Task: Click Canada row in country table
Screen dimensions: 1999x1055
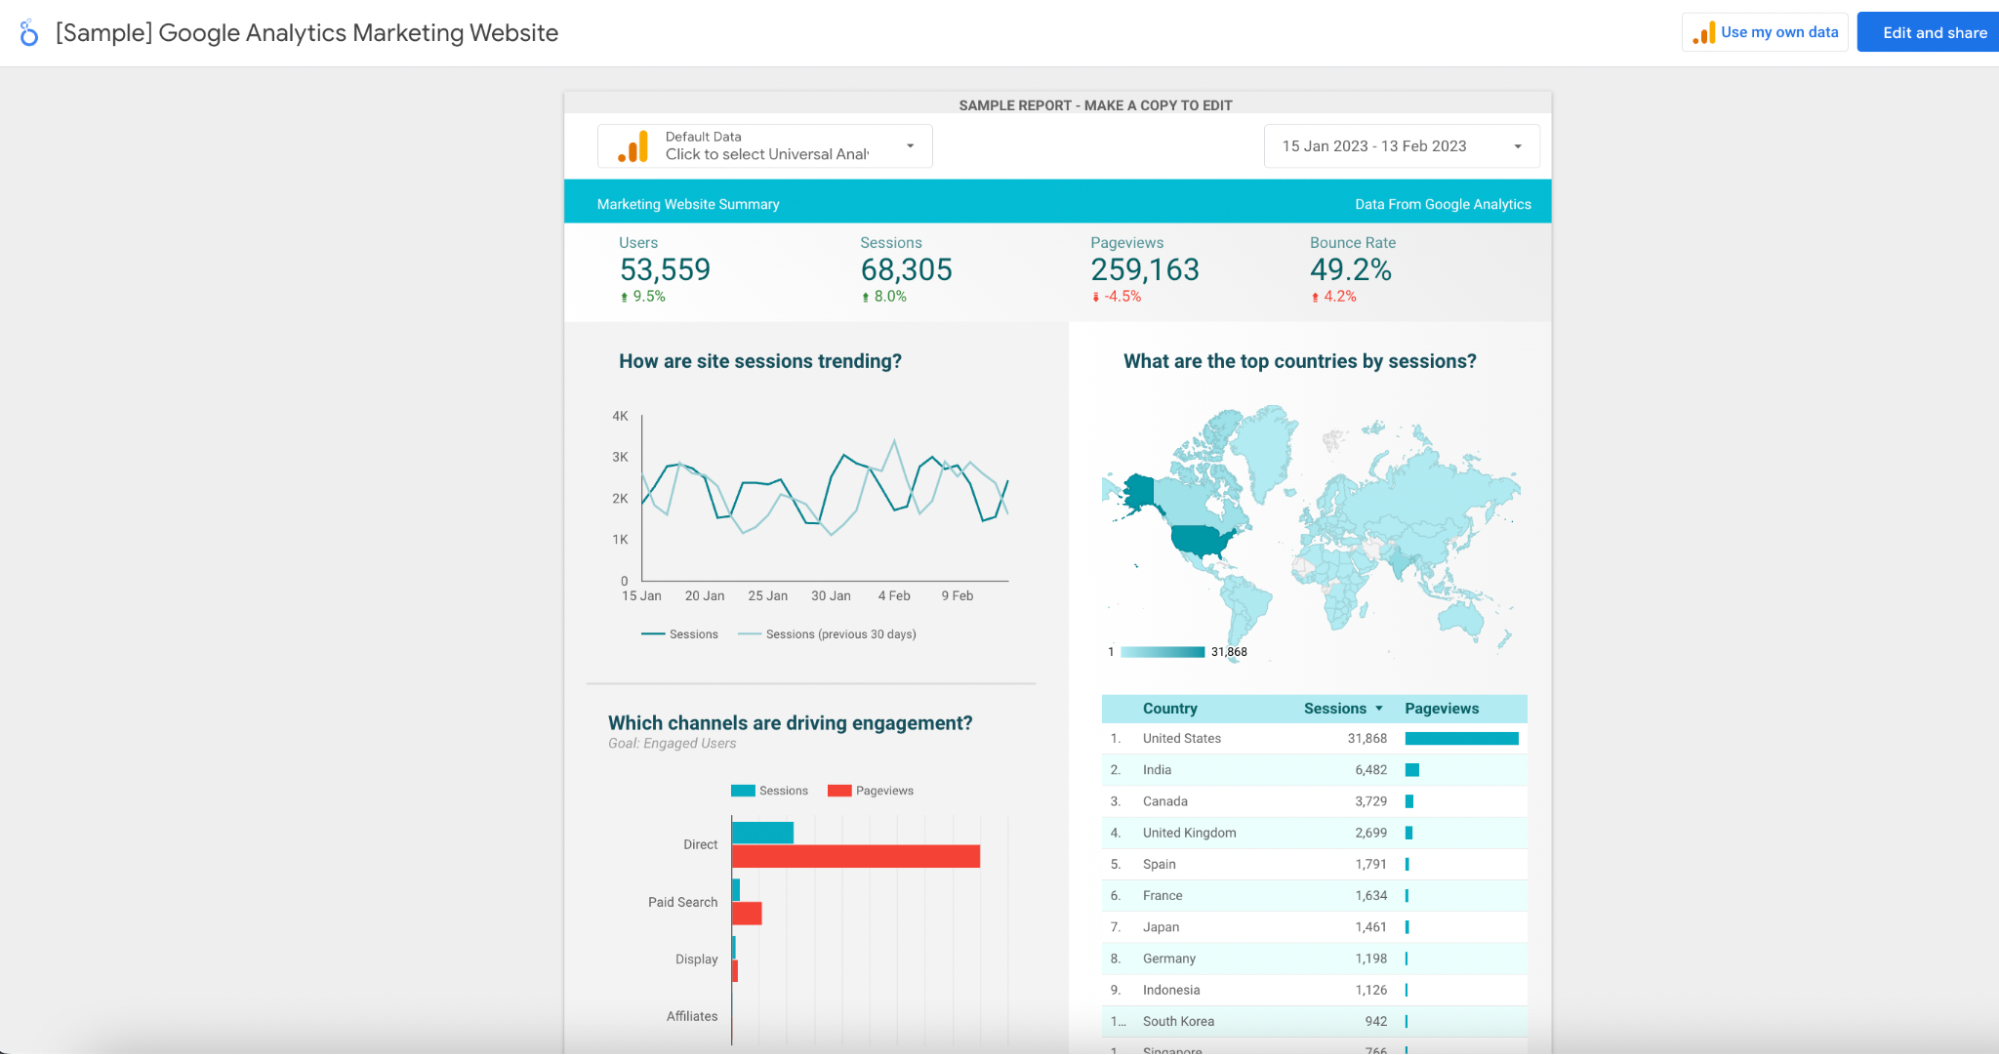Action: click(1314, 802)
